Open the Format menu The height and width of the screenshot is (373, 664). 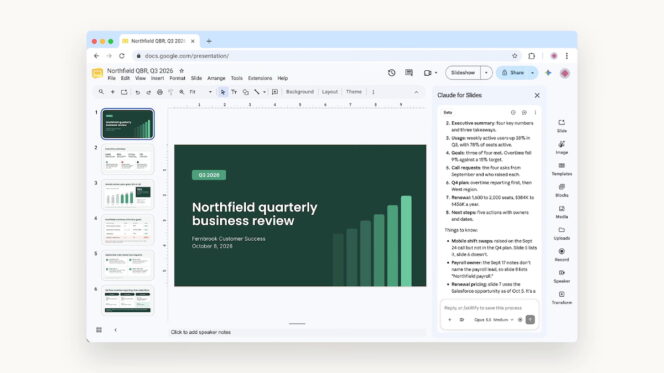177,78
